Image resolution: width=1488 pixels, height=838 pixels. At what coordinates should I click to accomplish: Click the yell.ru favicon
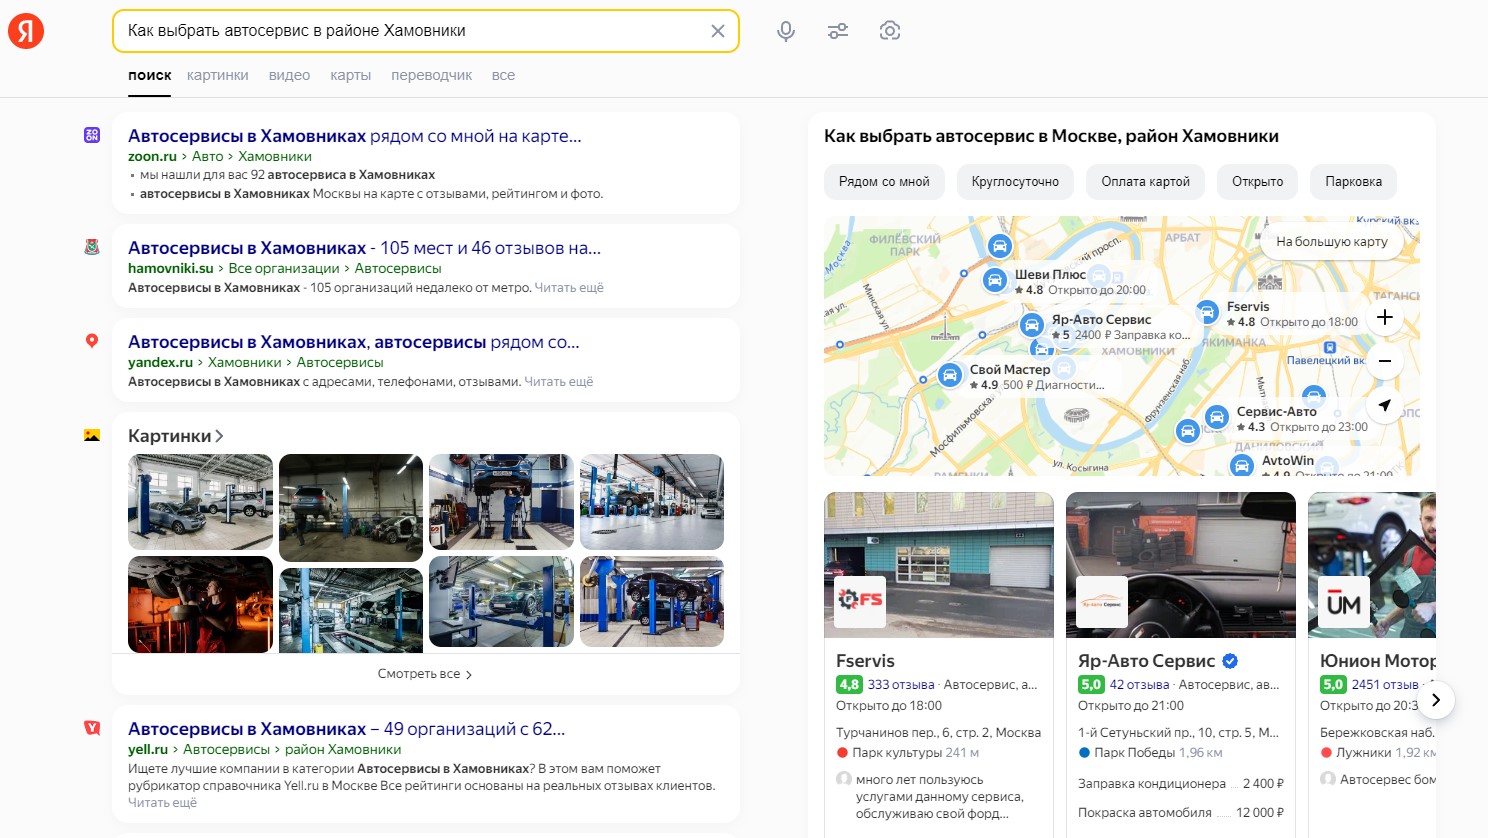tap(92, 728)
